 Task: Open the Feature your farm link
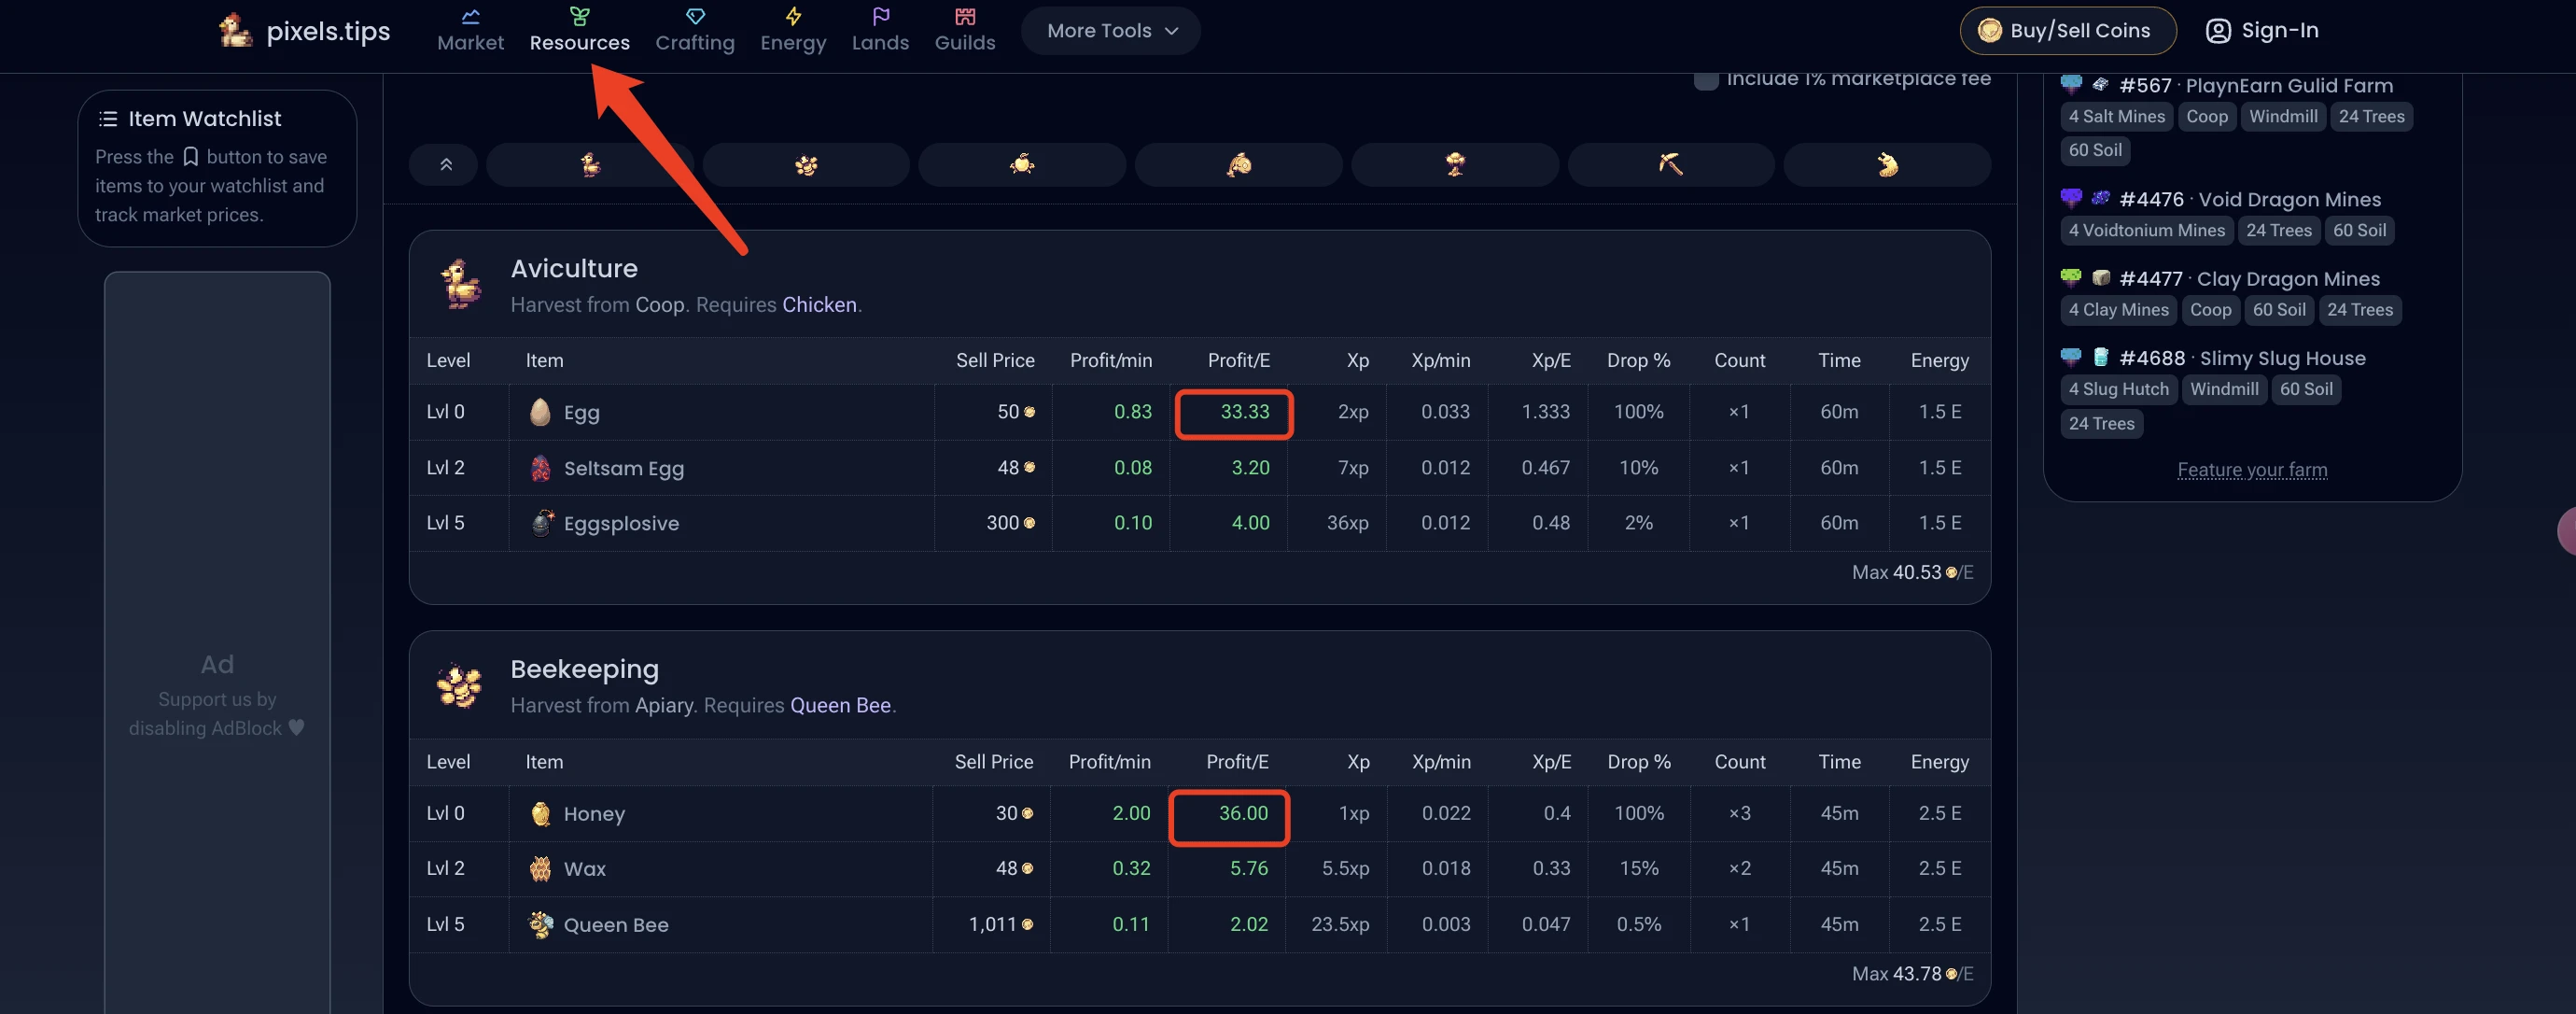[x=2252, y=470]
